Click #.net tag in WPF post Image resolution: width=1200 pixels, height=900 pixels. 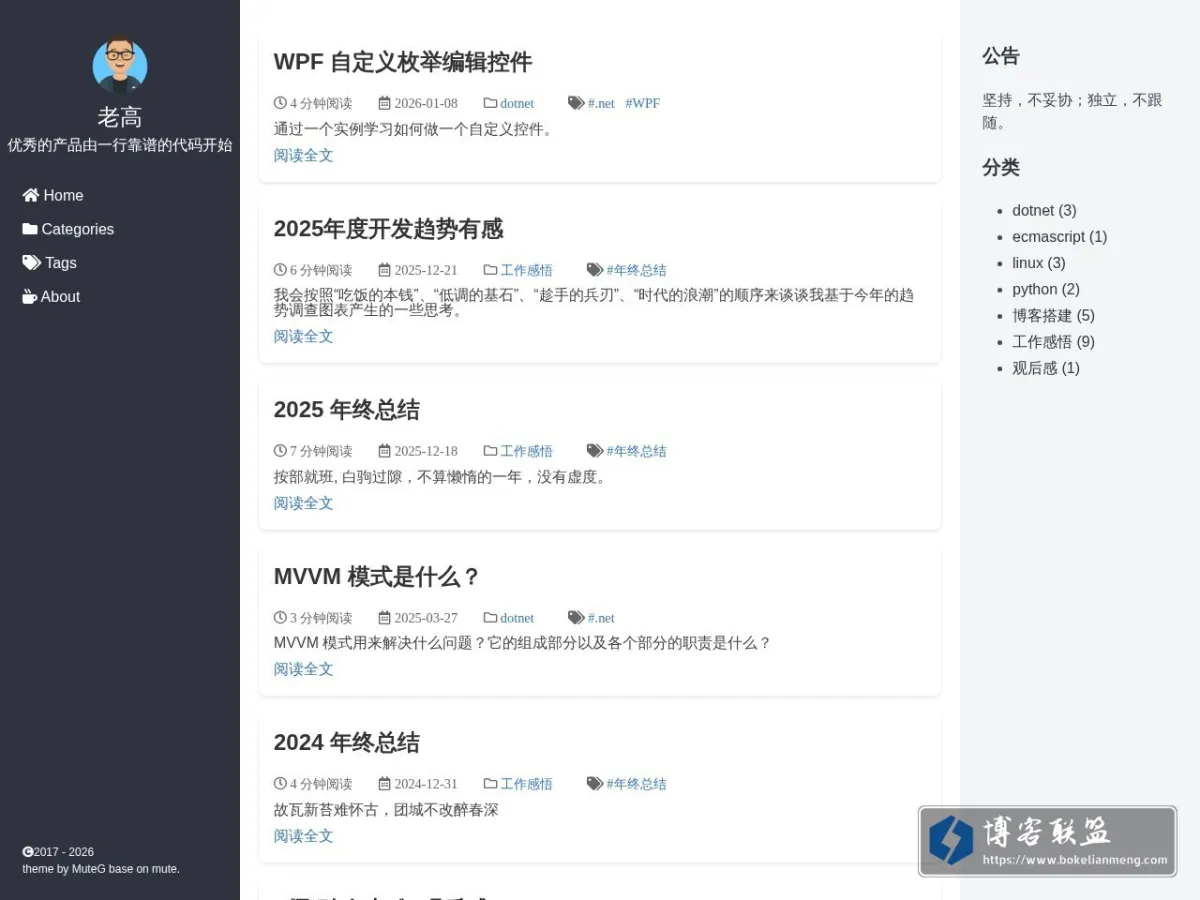[x=601, y=103]
